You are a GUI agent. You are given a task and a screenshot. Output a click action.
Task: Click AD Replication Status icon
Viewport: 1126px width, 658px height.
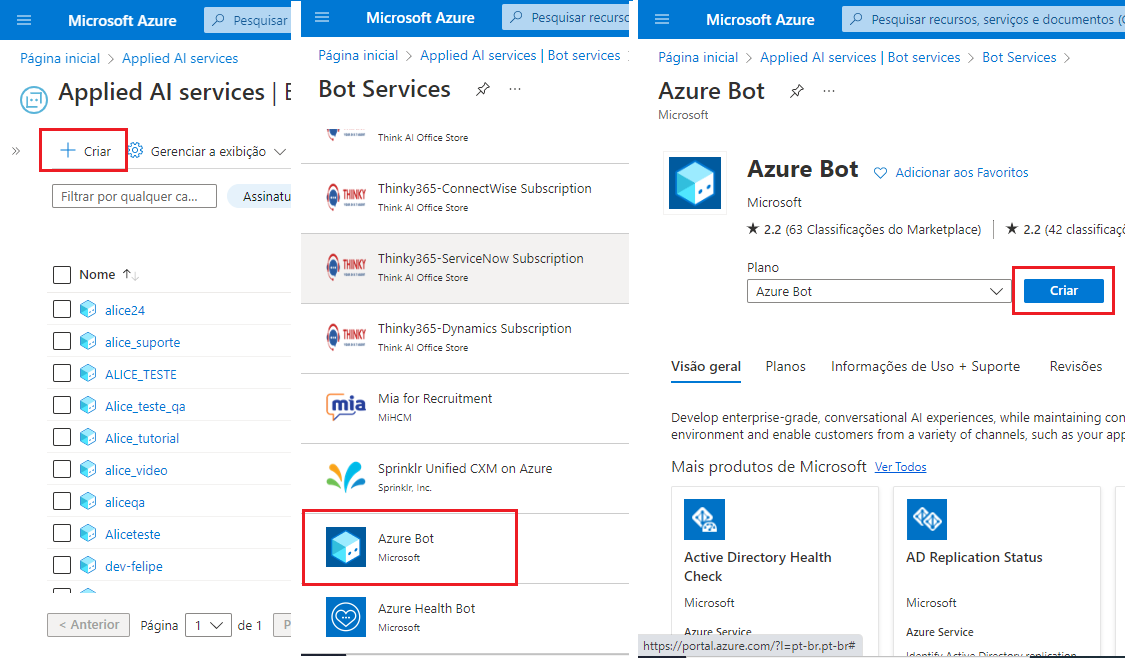[x=926, y=519]
